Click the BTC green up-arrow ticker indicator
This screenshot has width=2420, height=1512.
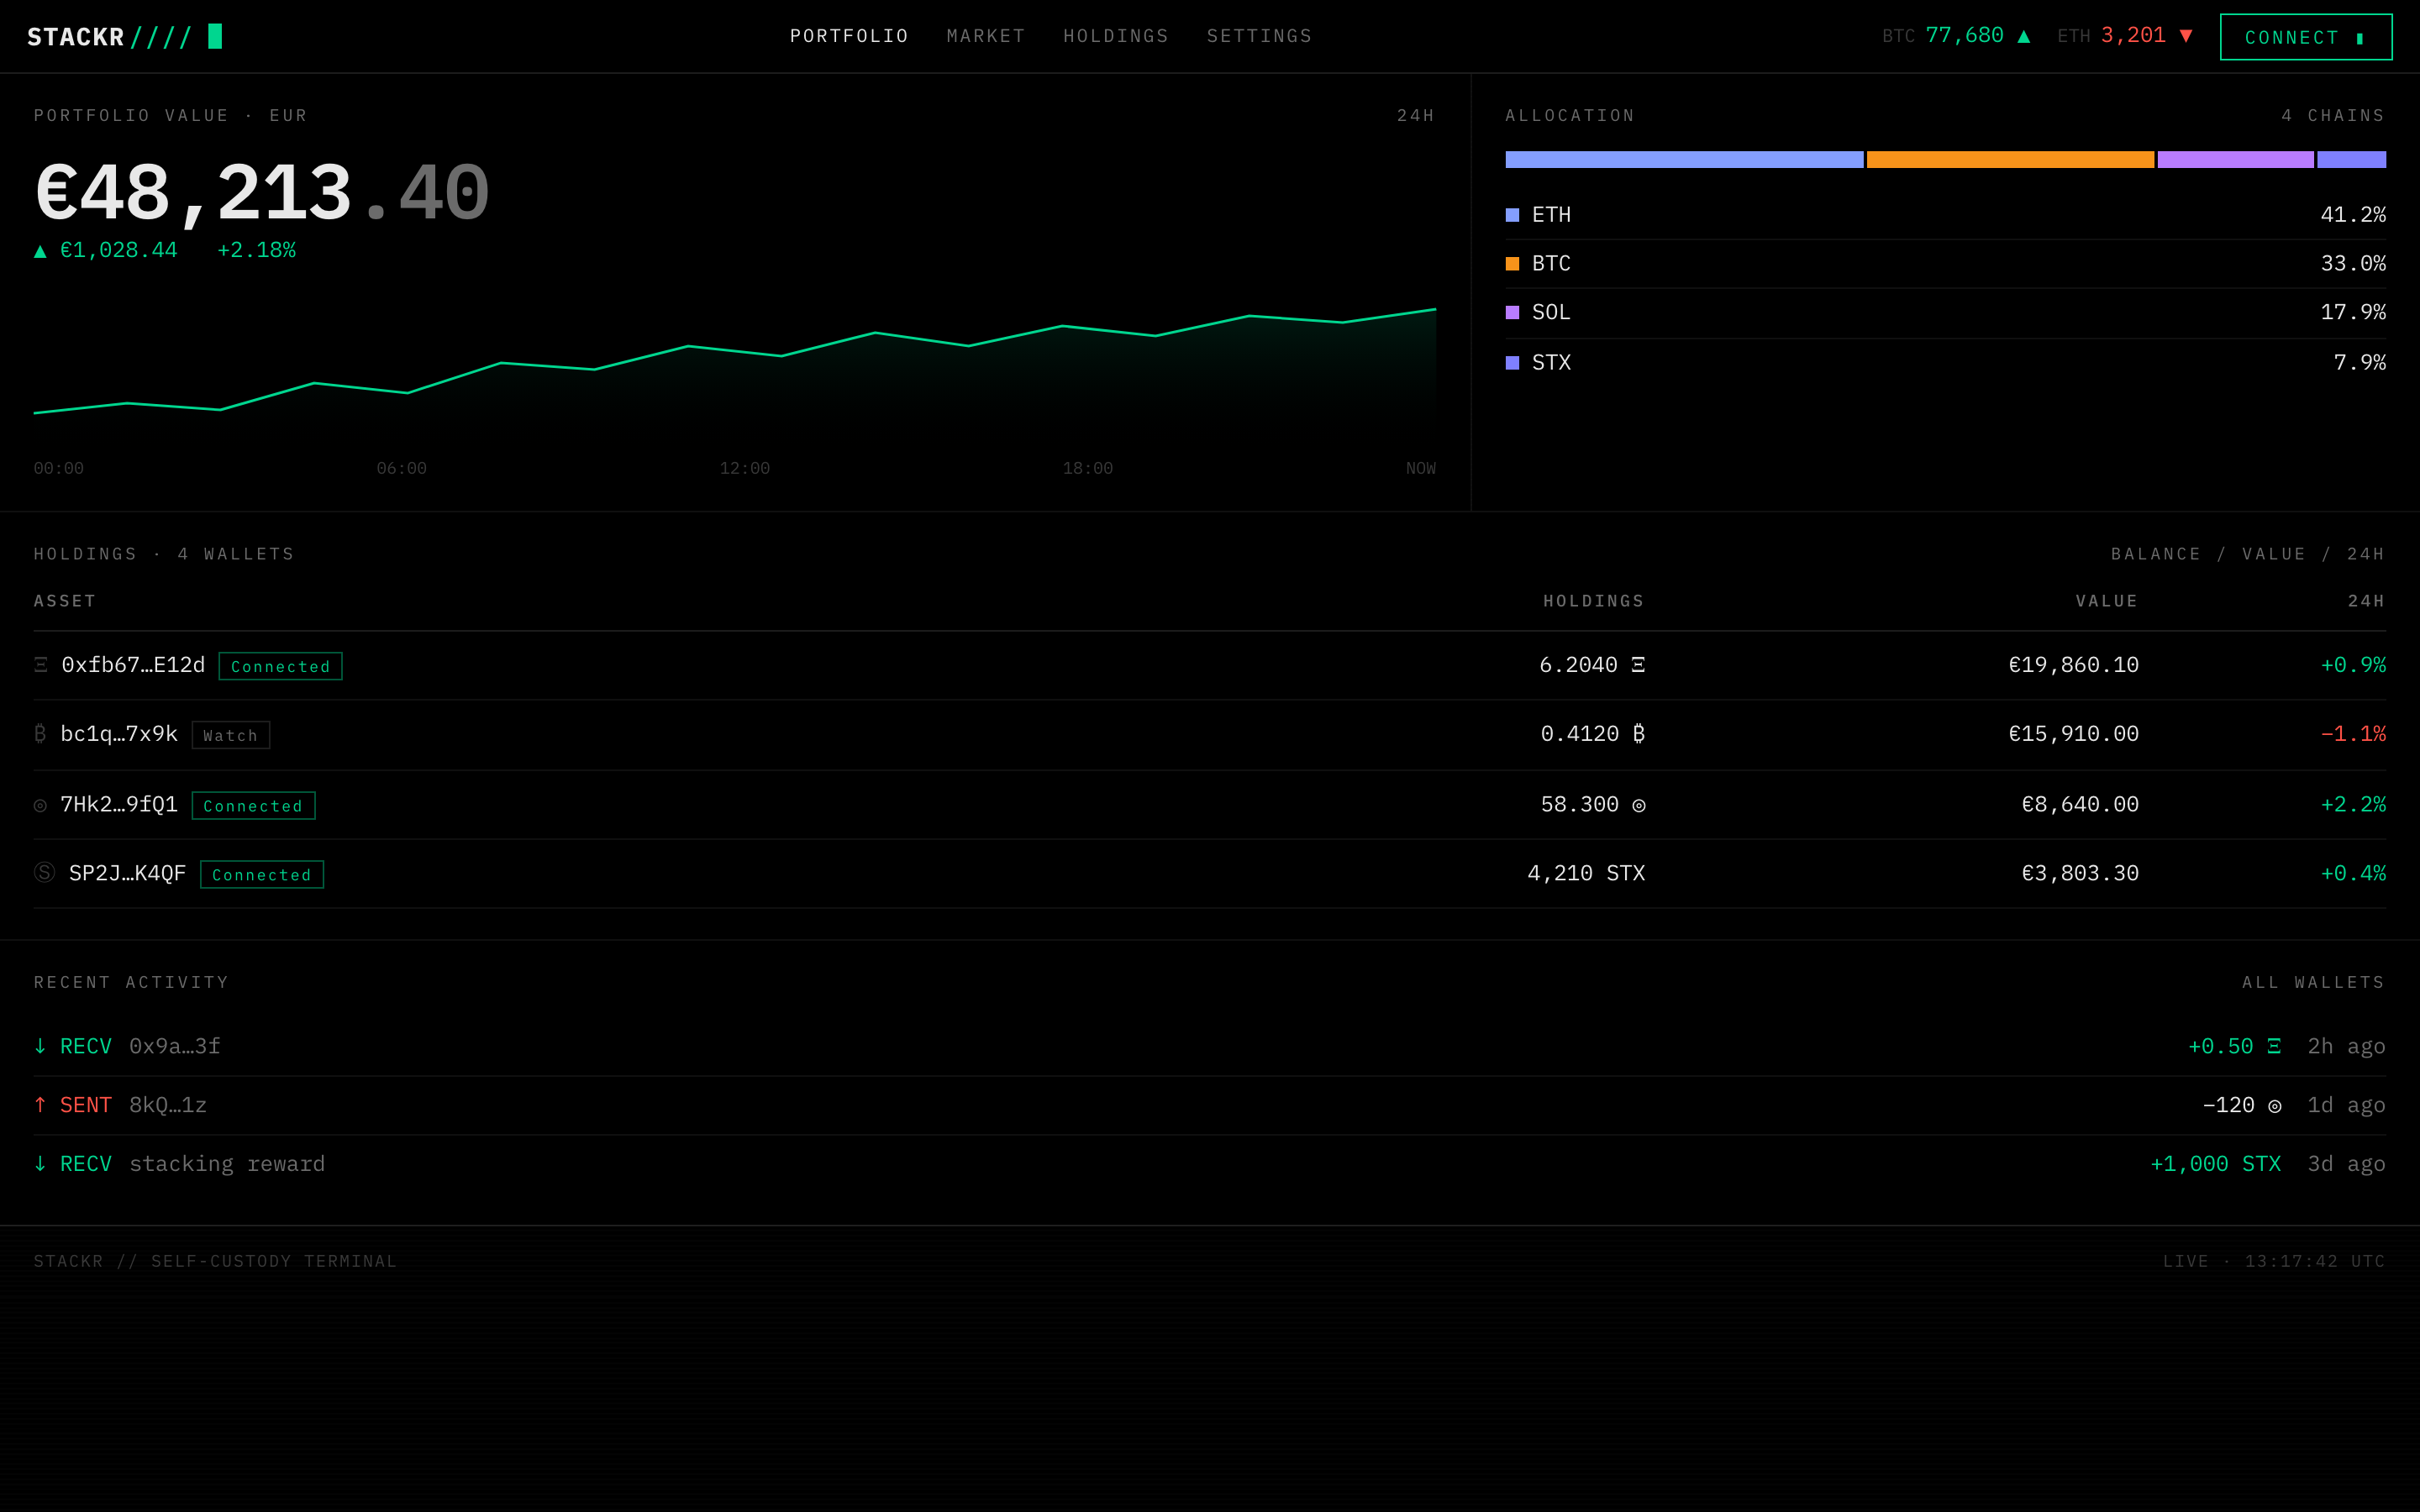(x=2024, y=36)
